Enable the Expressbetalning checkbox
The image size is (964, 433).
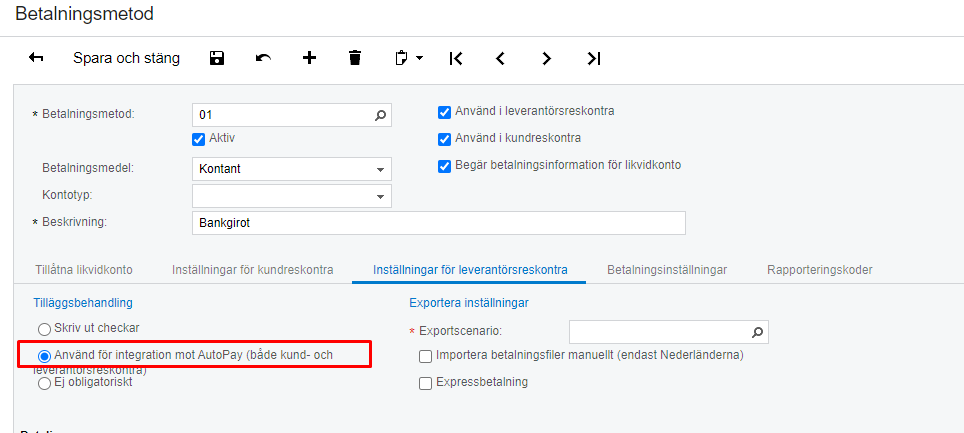[x=426, y=382]
